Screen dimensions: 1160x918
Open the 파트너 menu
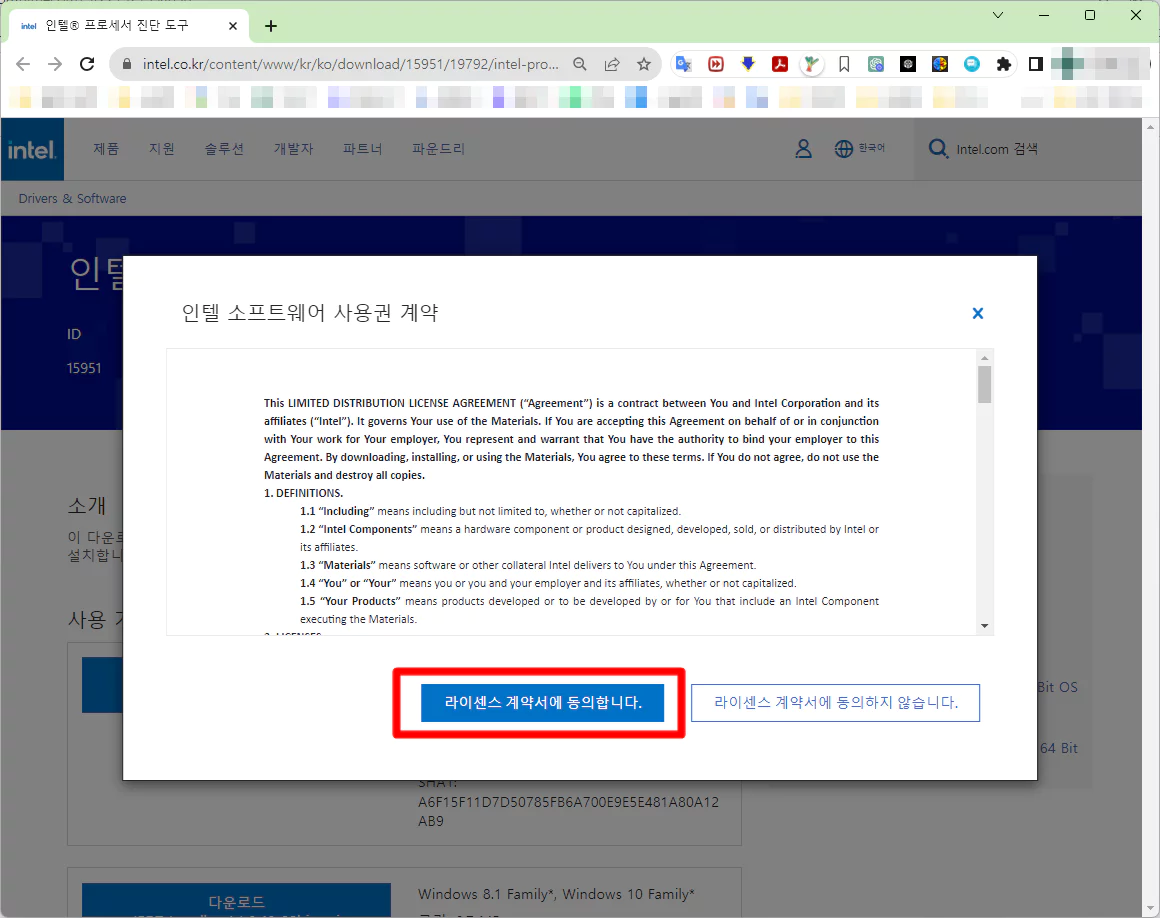coord(362,149)
